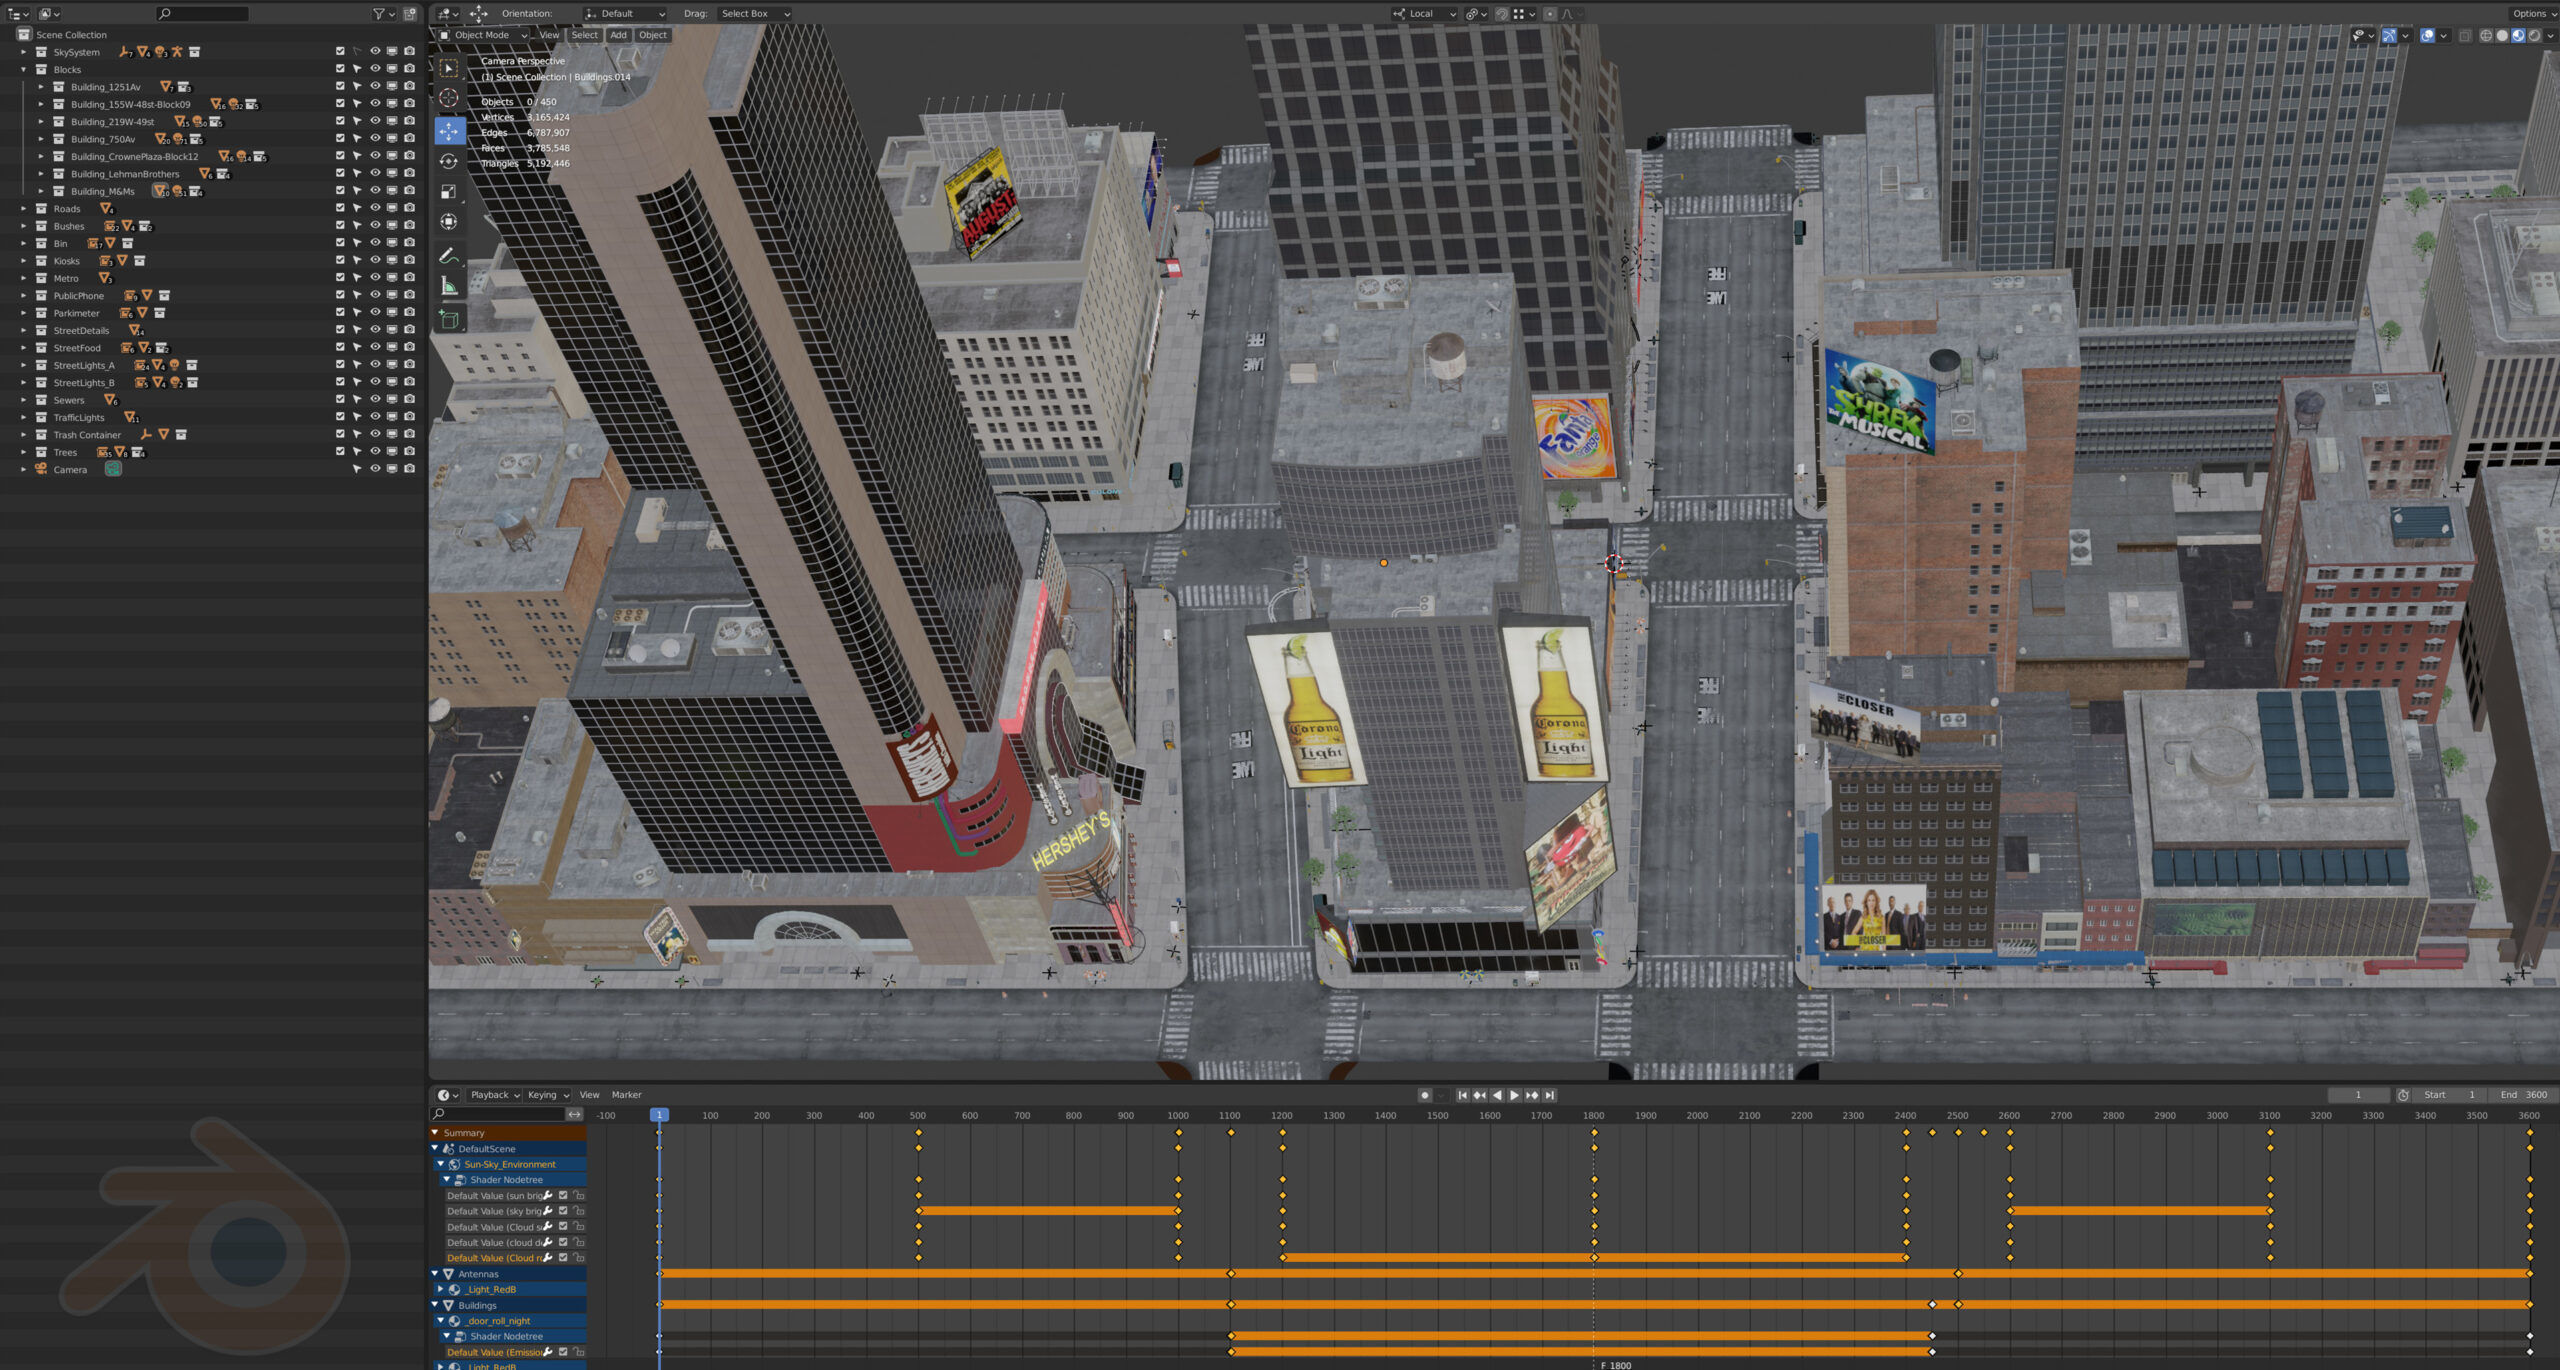Viewport: 2560px width, 1370px height.
Task: Open the viewport Select menu
Action: 584,35
